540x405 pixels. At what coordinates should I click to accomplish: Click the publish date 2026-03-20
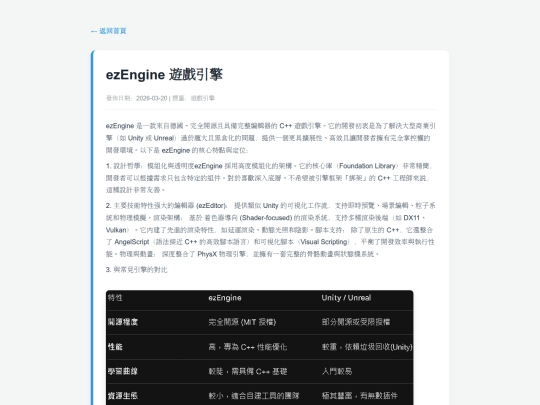point(152,98)
